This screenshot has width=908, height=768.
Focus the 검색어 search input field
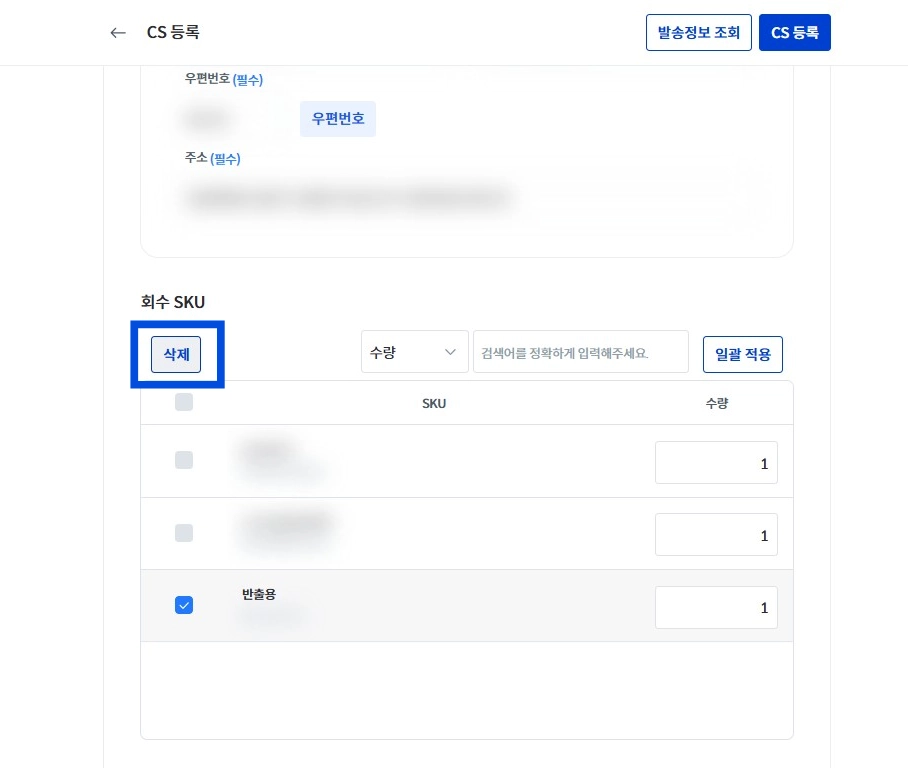[581, 352]
